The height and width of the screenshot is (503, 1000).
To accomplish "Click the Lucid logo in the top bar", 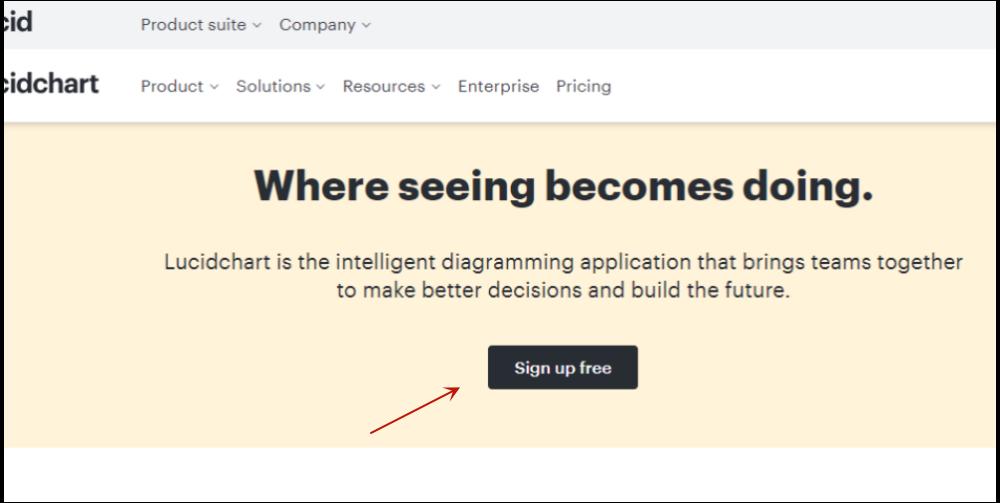I will click(x=18, y=22).
